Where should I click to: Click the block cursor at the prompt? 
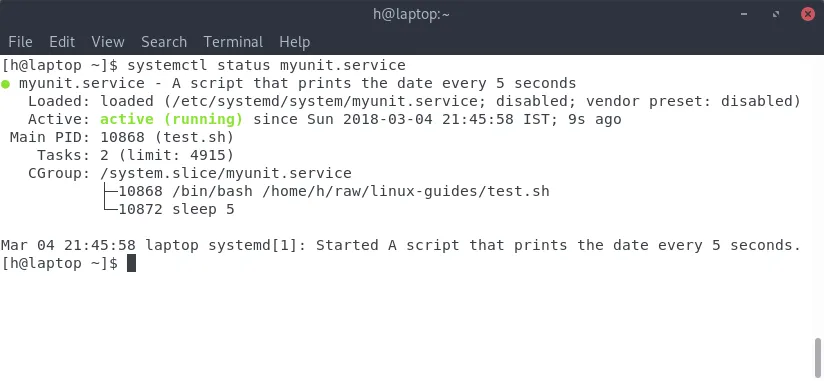(x=131, y=263)
